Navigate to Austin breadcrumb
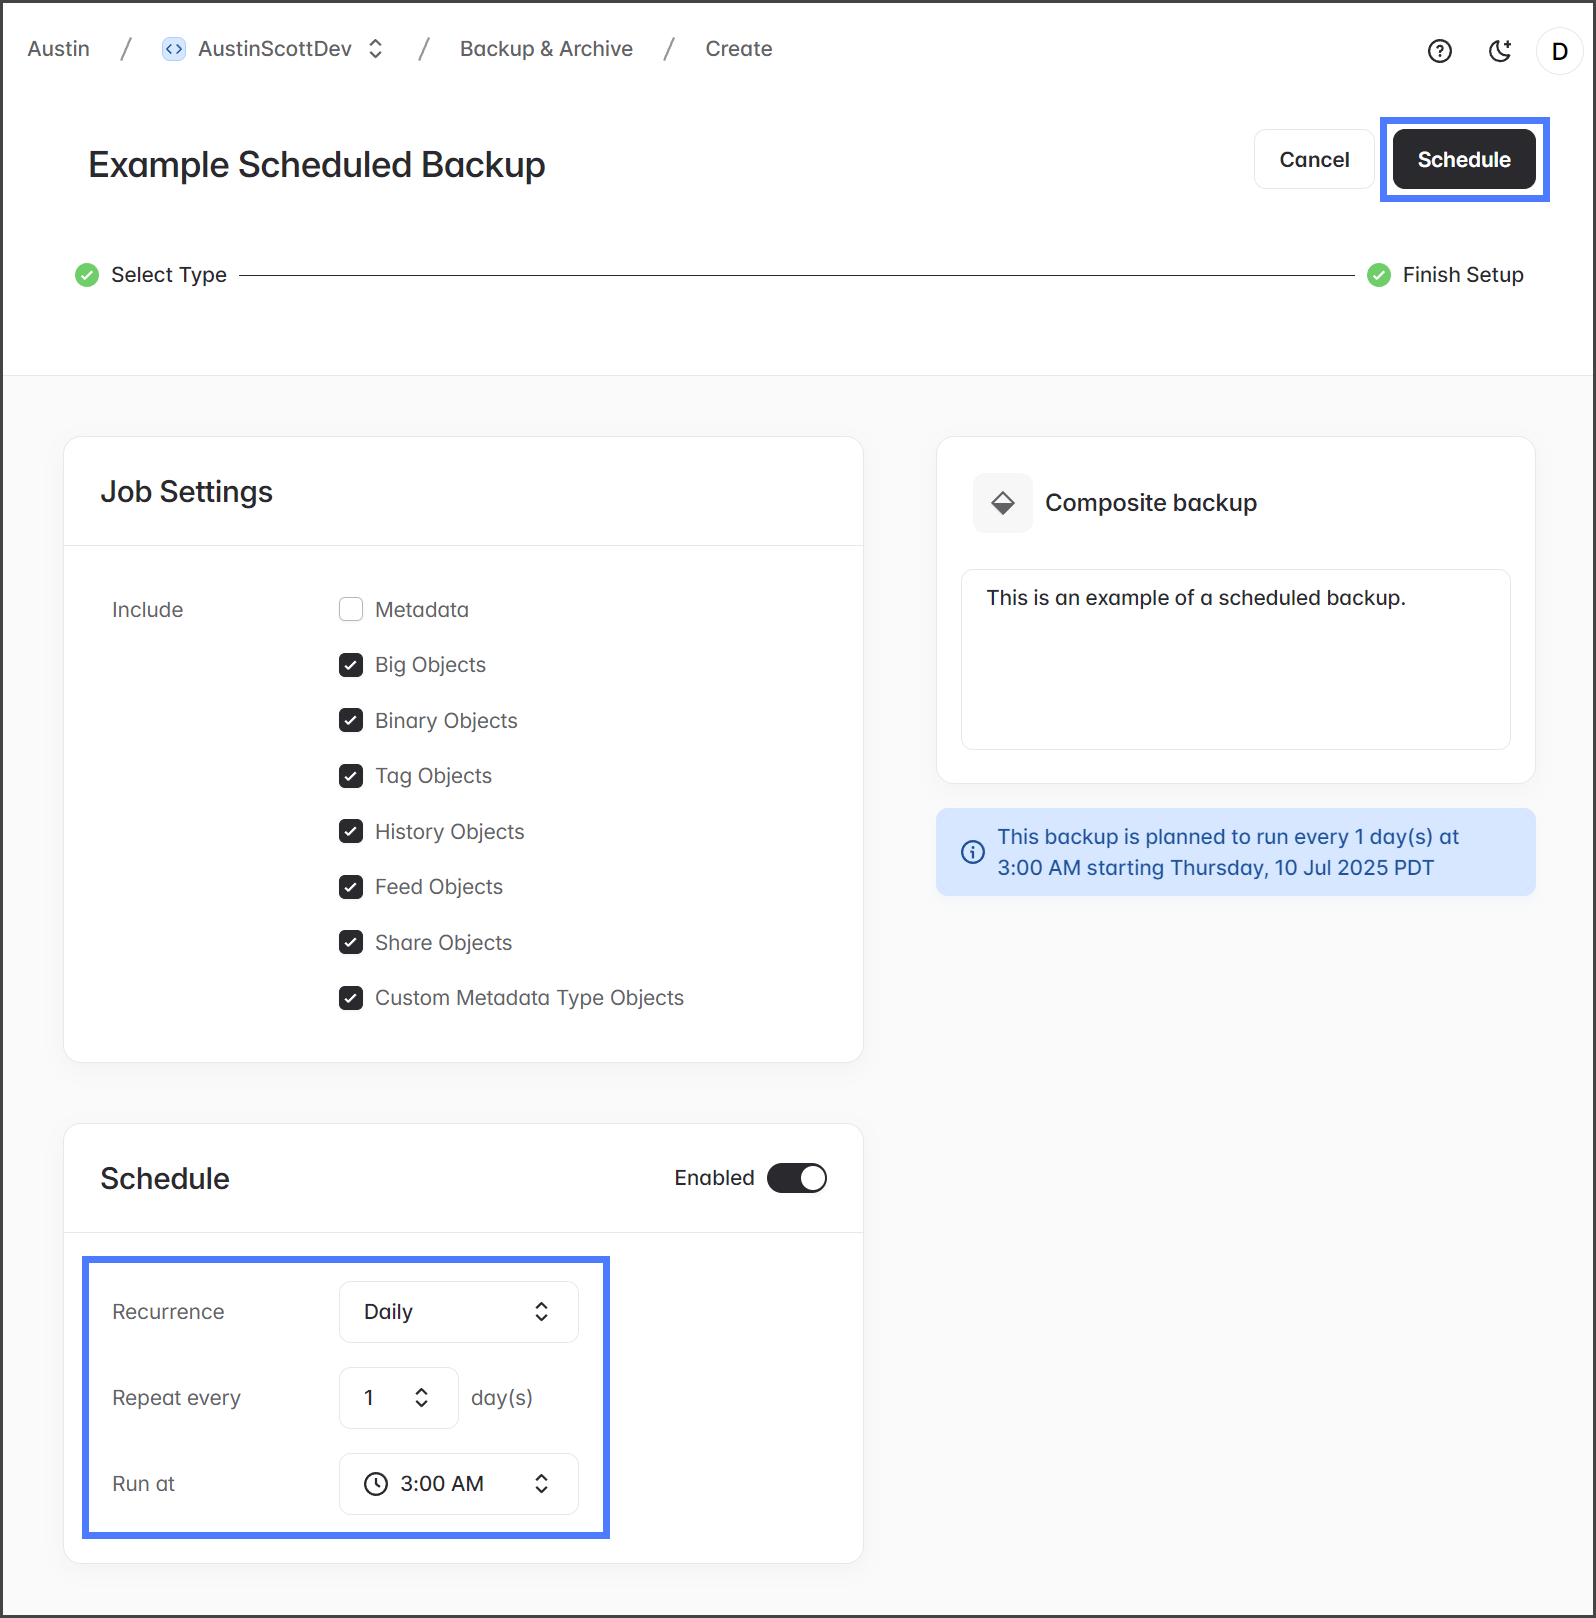The width and height of the screenshot is (1596, 1618). point(59,49)
